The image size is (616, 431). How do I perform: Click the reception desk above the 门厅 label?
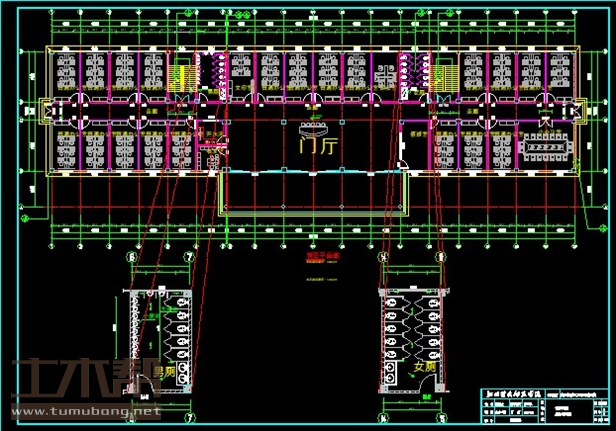(x=313, y=128)
